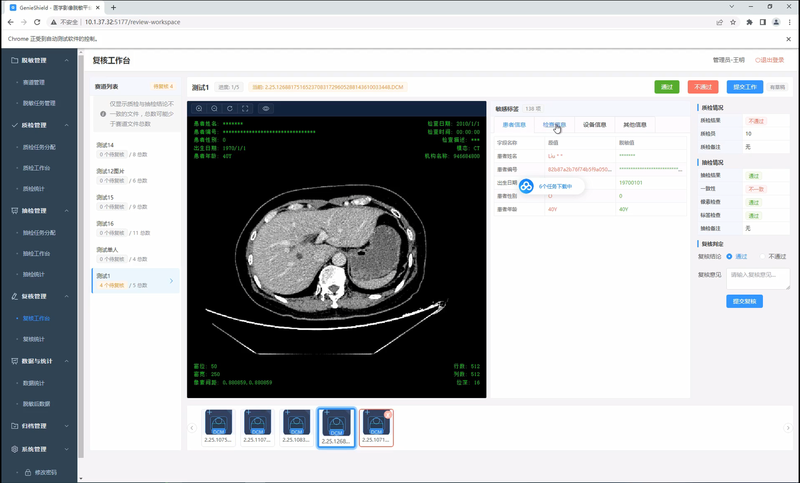Select lane 测试14 in the lane list

coord(135,149)
